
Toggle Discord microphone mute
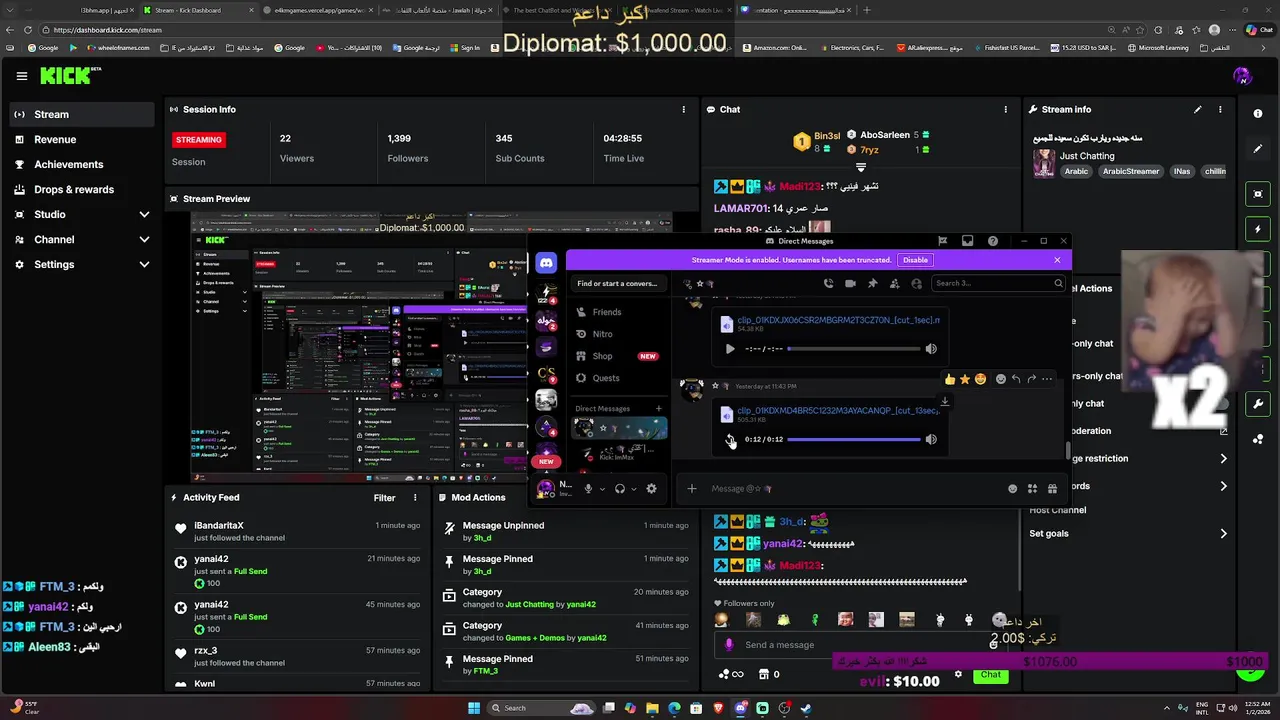pos(588,488)
